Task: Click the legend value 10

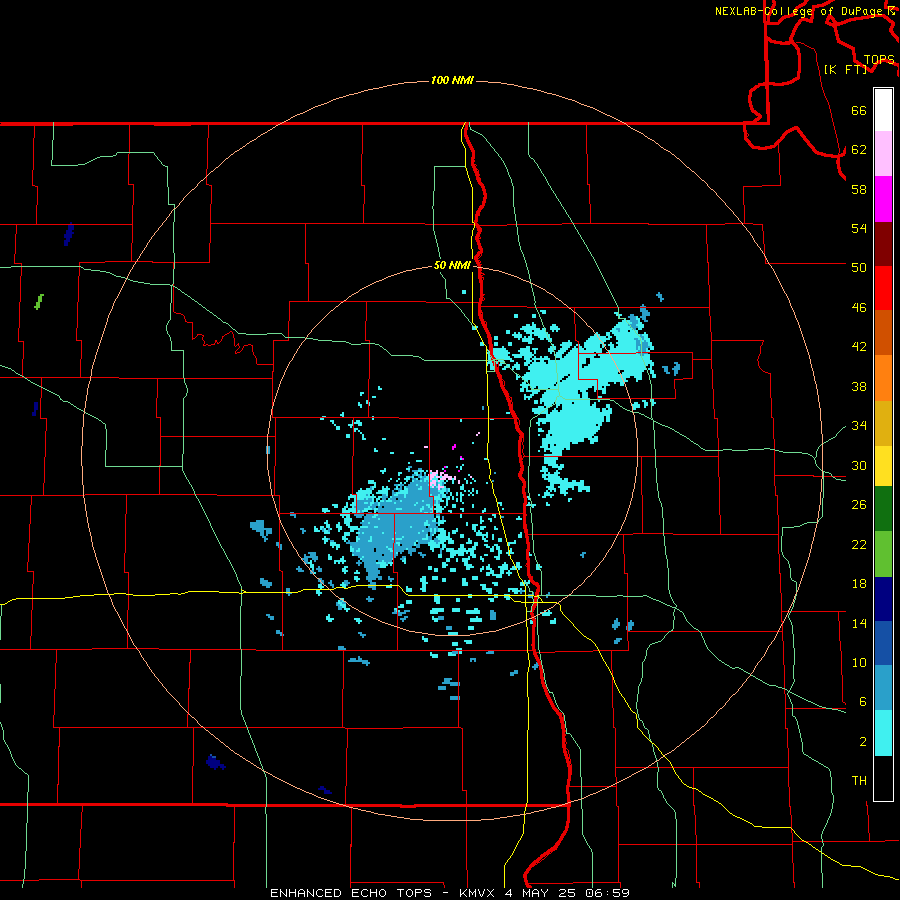Action: click(859, 663)
